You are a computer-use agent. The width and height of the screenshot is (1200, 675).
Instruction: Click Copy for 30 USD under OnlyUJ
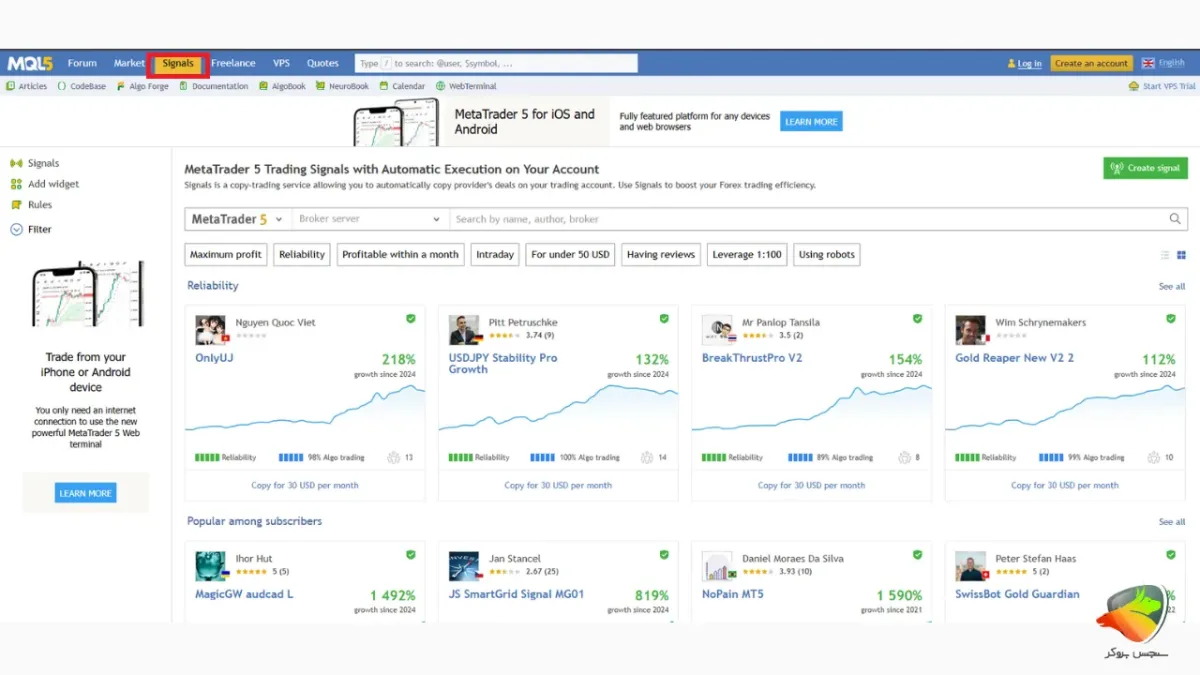[x=305, y=486]
